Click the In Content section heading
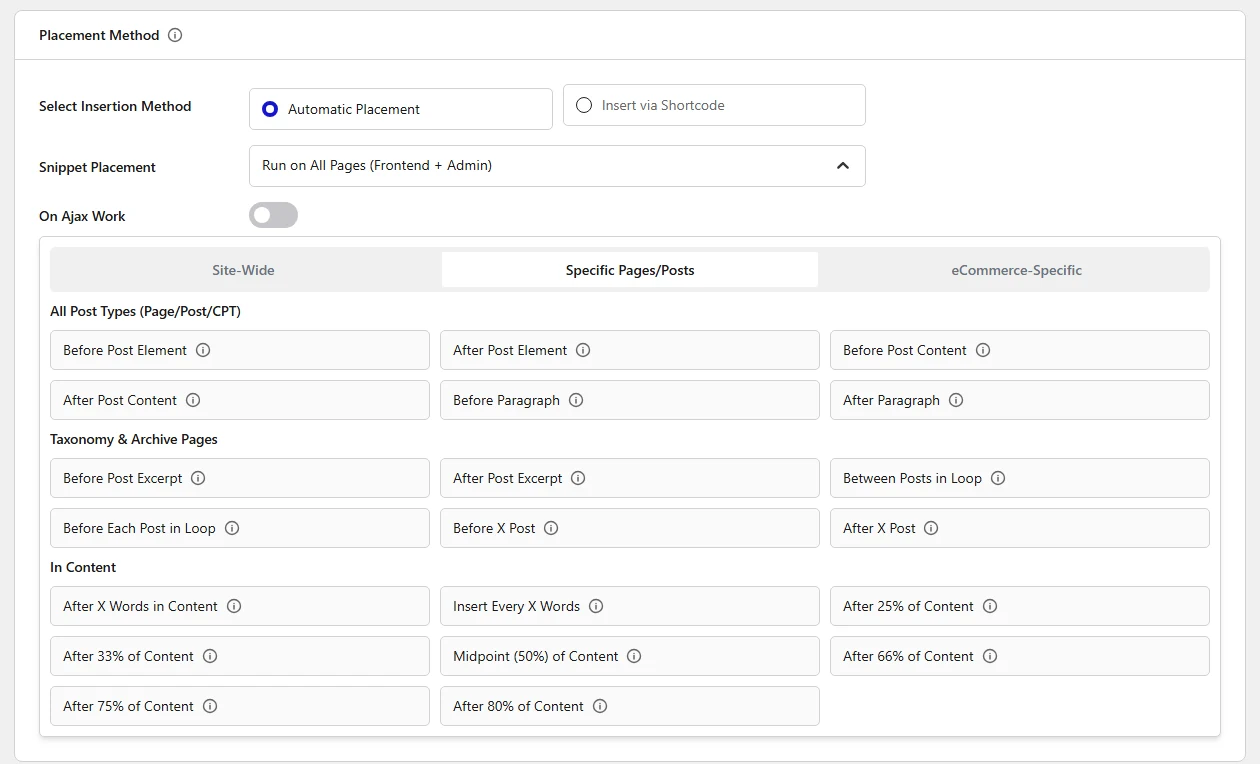 [83, 567]
